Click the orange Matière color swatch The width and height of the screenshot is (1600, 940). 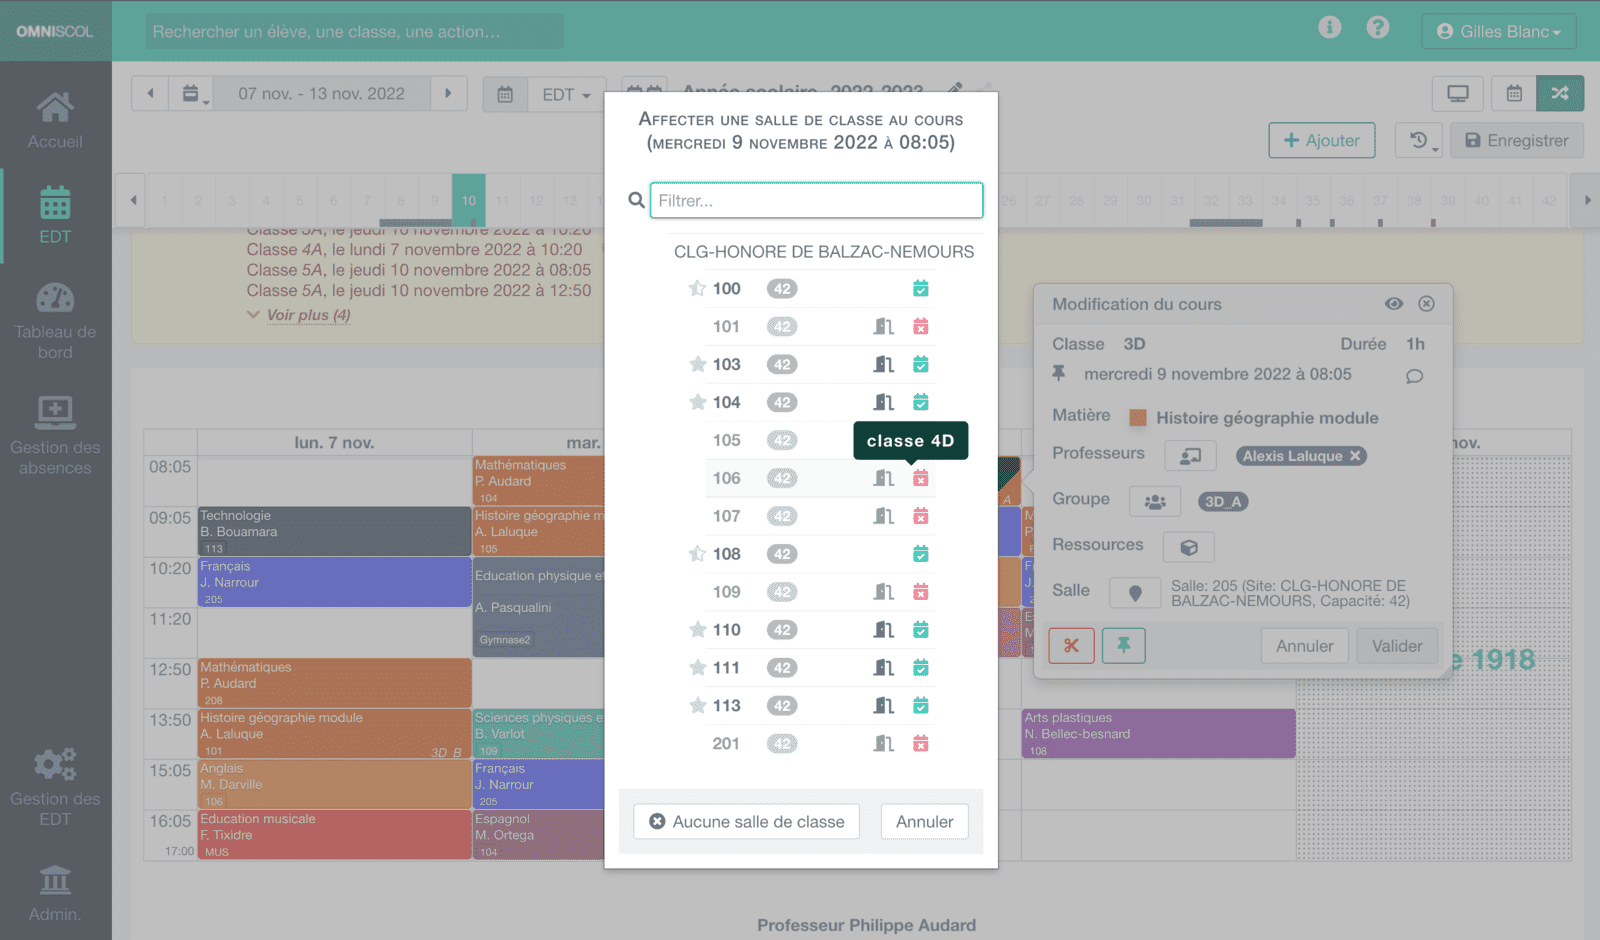pos(1138,418)
